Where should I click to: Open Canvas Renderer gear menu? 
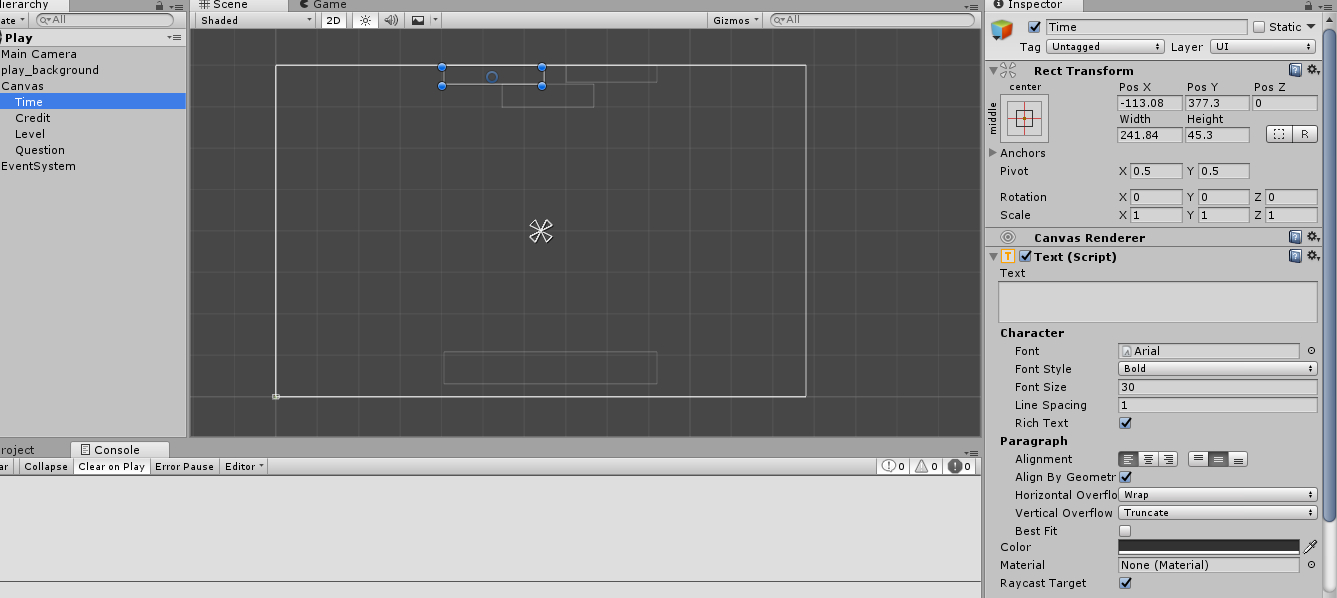tap(1312, 237)
